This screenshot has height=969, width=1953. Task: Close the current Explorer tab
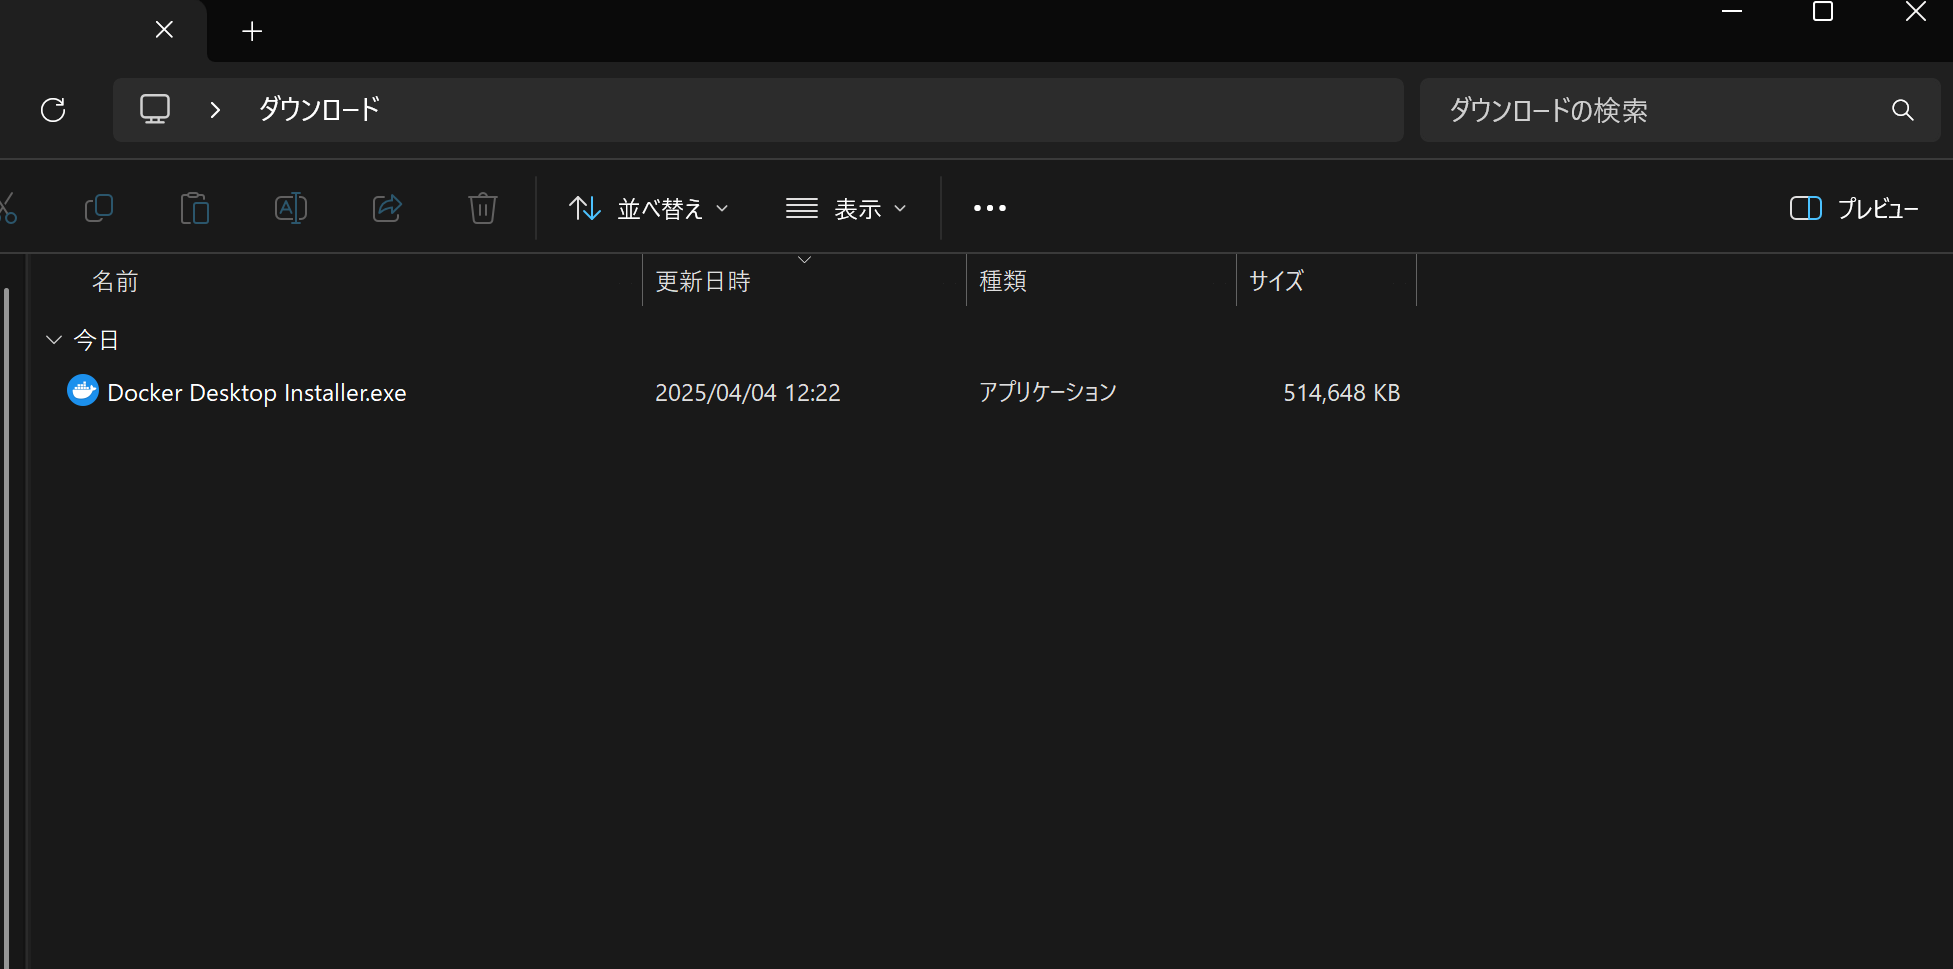pyautogui.click(x=164, y=29)
